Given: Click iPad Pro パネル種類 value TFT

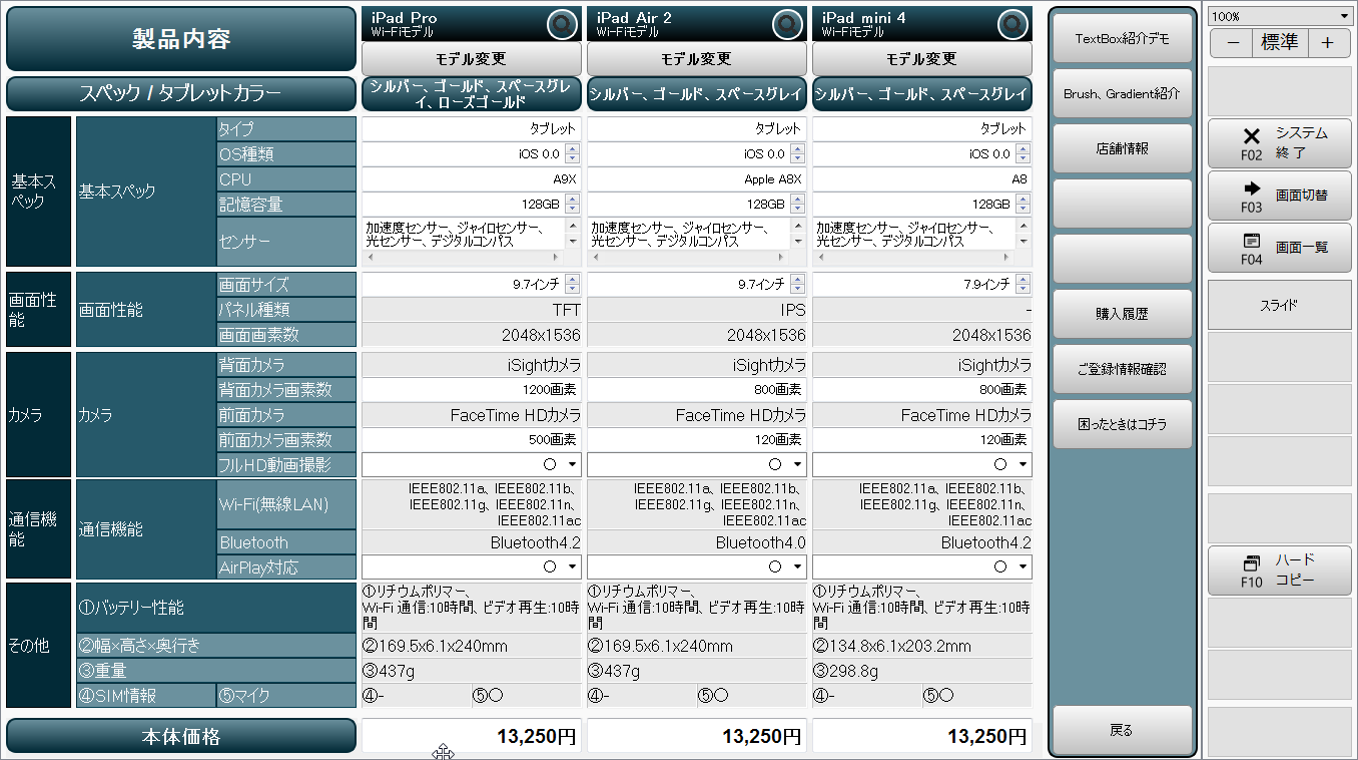Looking at the screenshot, I should click(x=471, y=310).
